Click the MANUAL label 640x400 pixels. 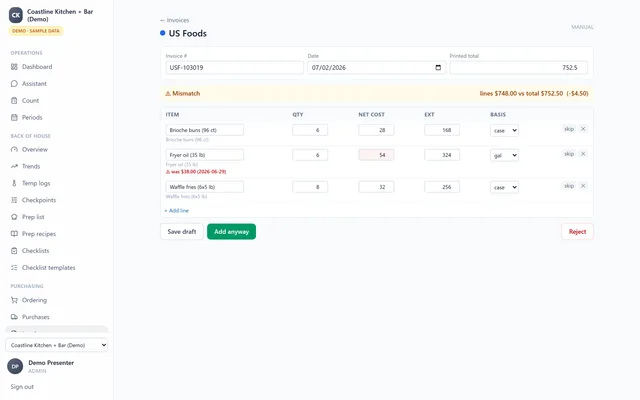pyautogui.click(x=582, y=27)
